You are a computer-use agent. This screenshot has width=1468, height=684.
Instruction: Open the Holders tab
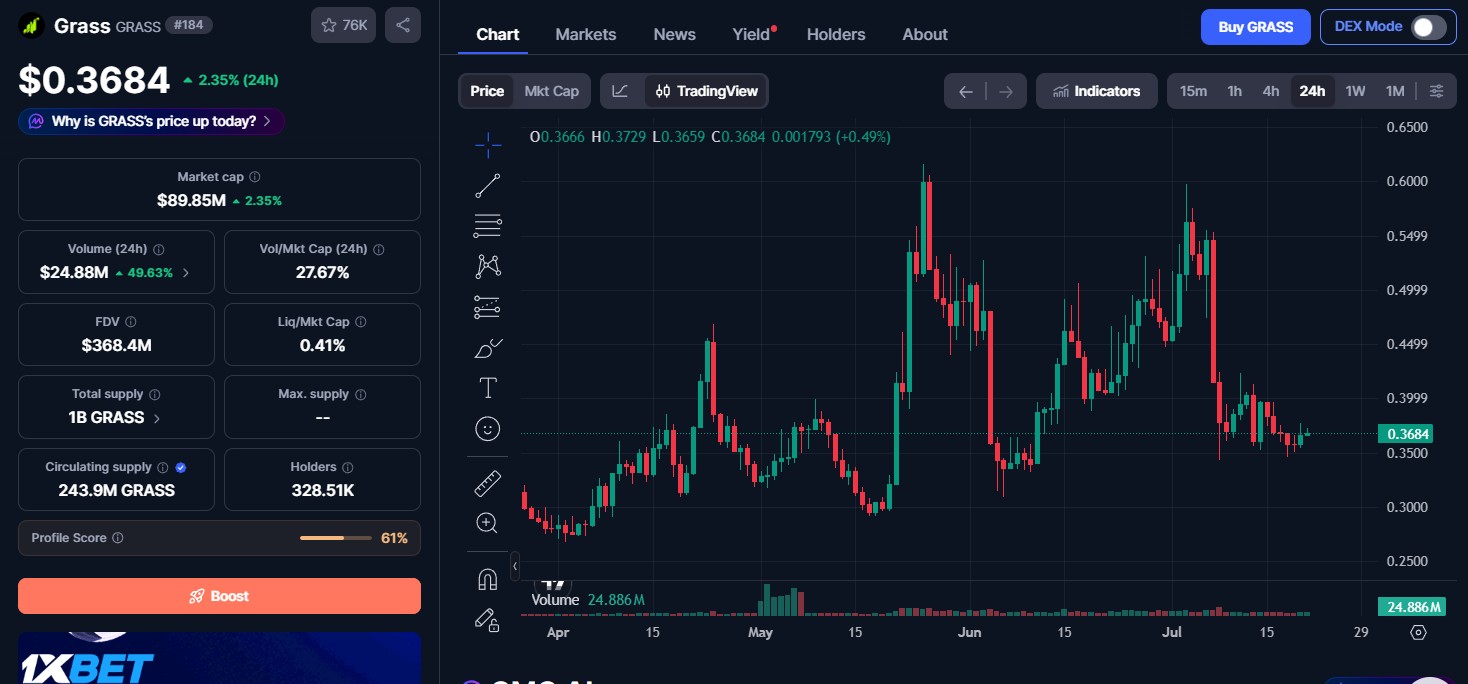836,34
